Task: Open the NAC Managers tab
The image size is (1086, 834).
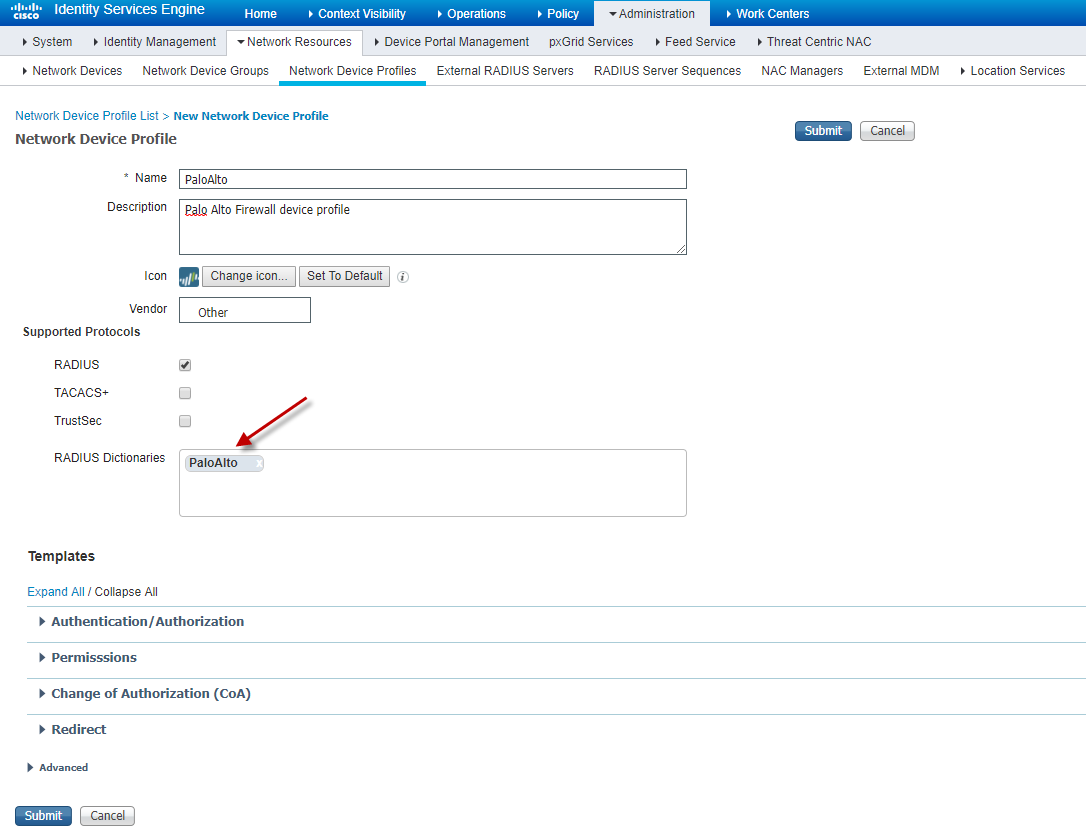Action: pyautogui.click(x=802, y=71)
